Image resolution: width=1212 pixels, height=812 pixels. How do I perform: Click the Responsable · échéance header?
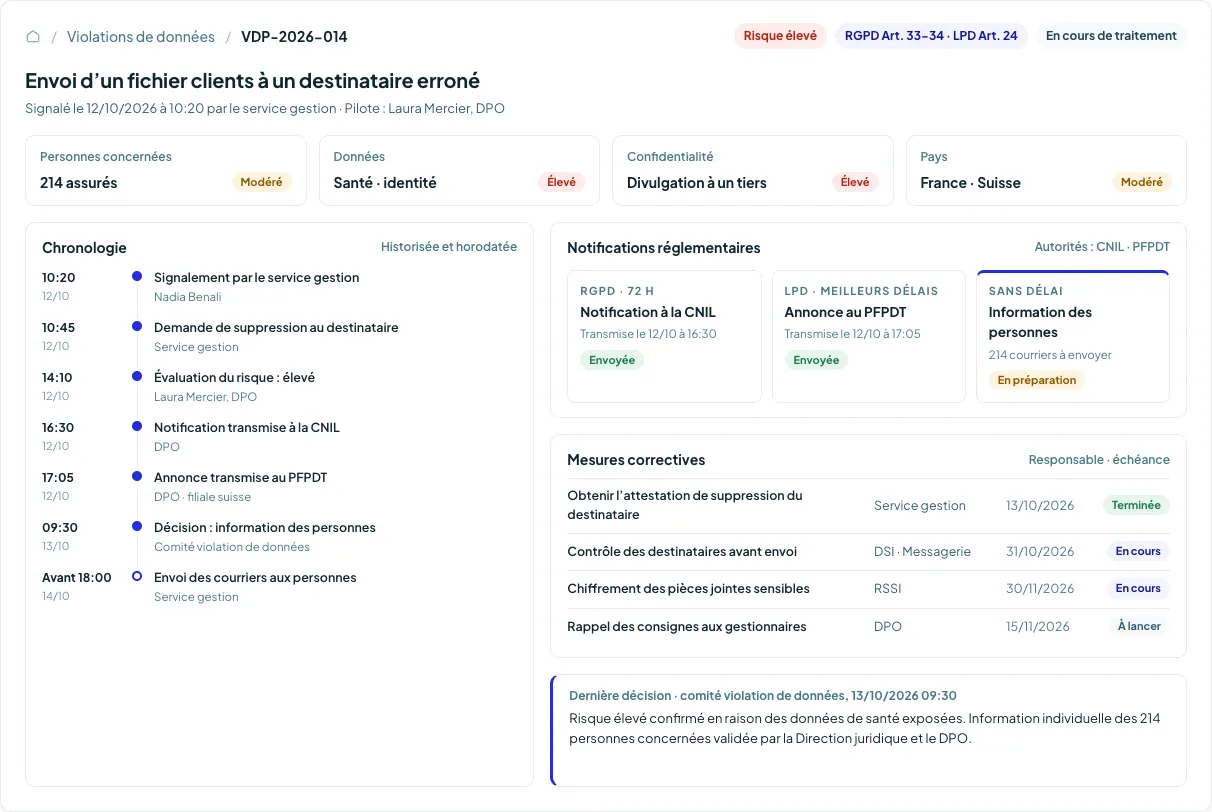(1099, 460)
